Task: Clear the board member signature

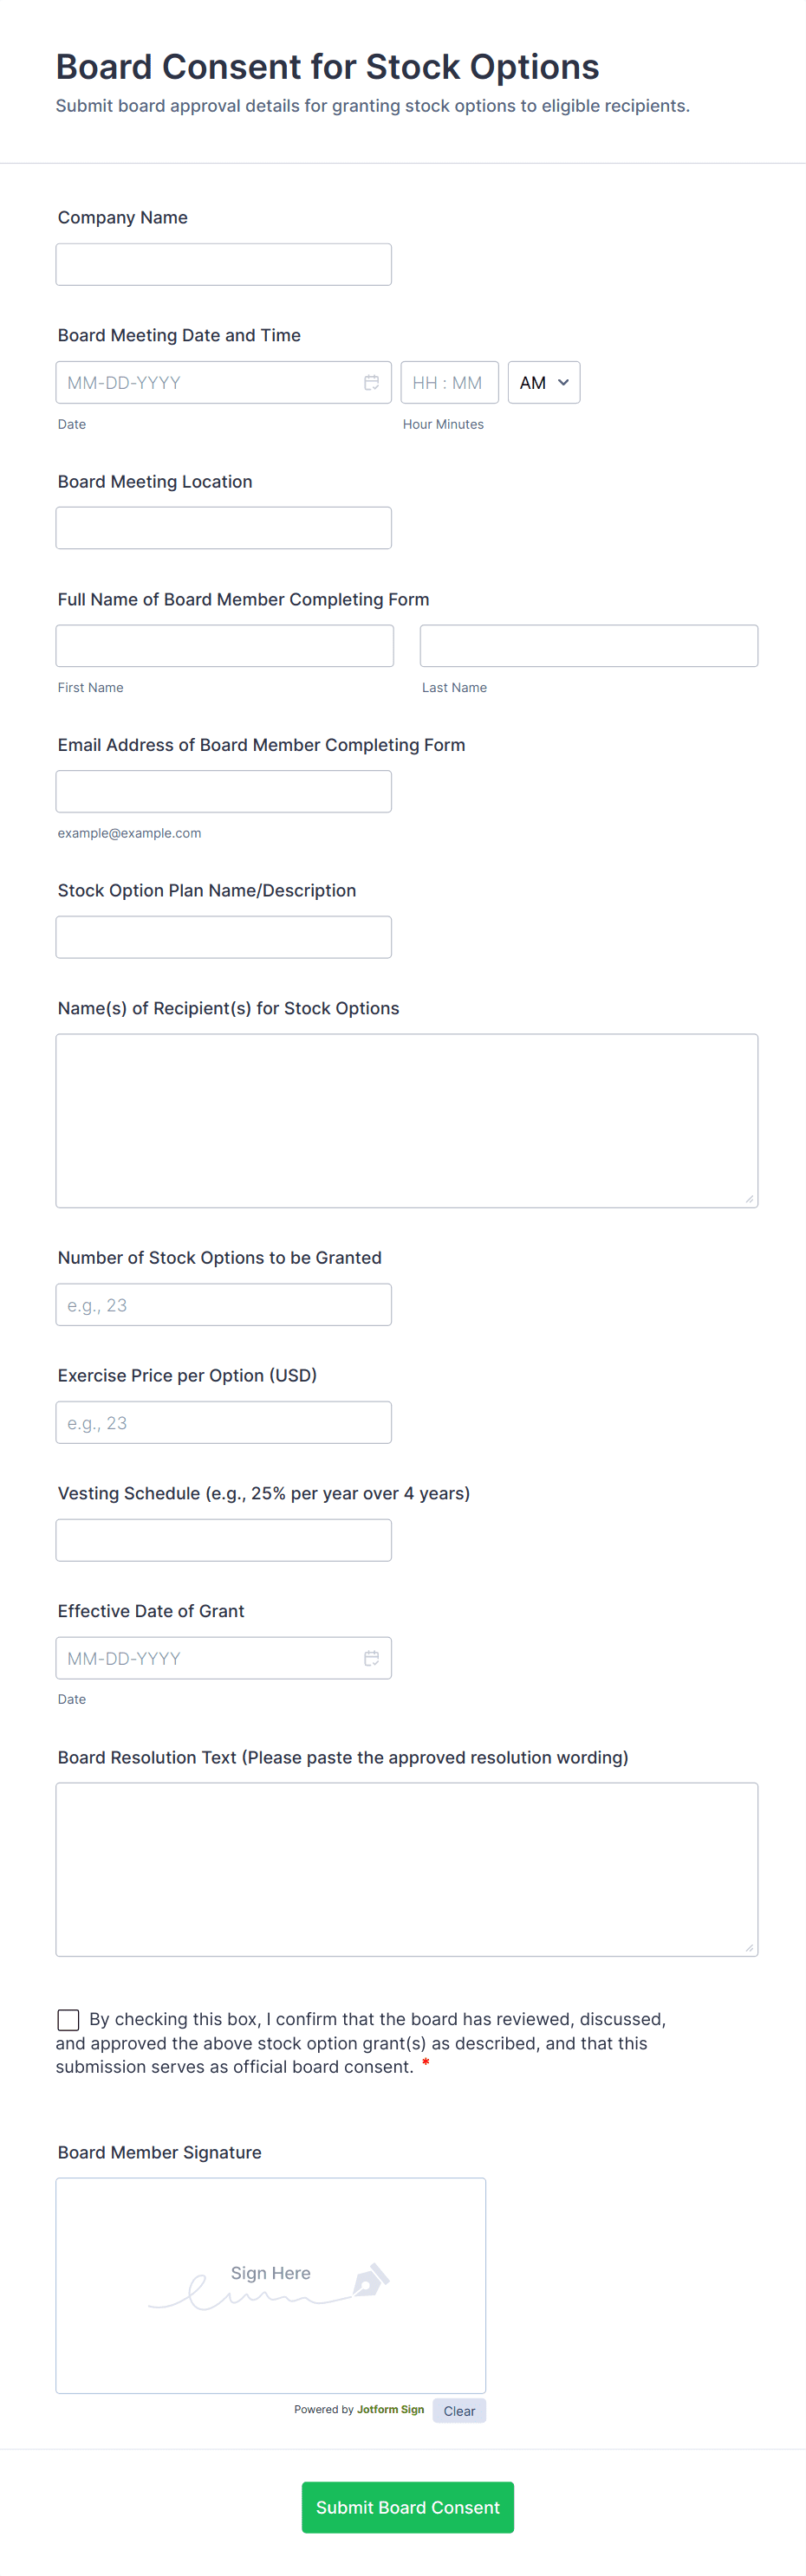Action: 459,2410
